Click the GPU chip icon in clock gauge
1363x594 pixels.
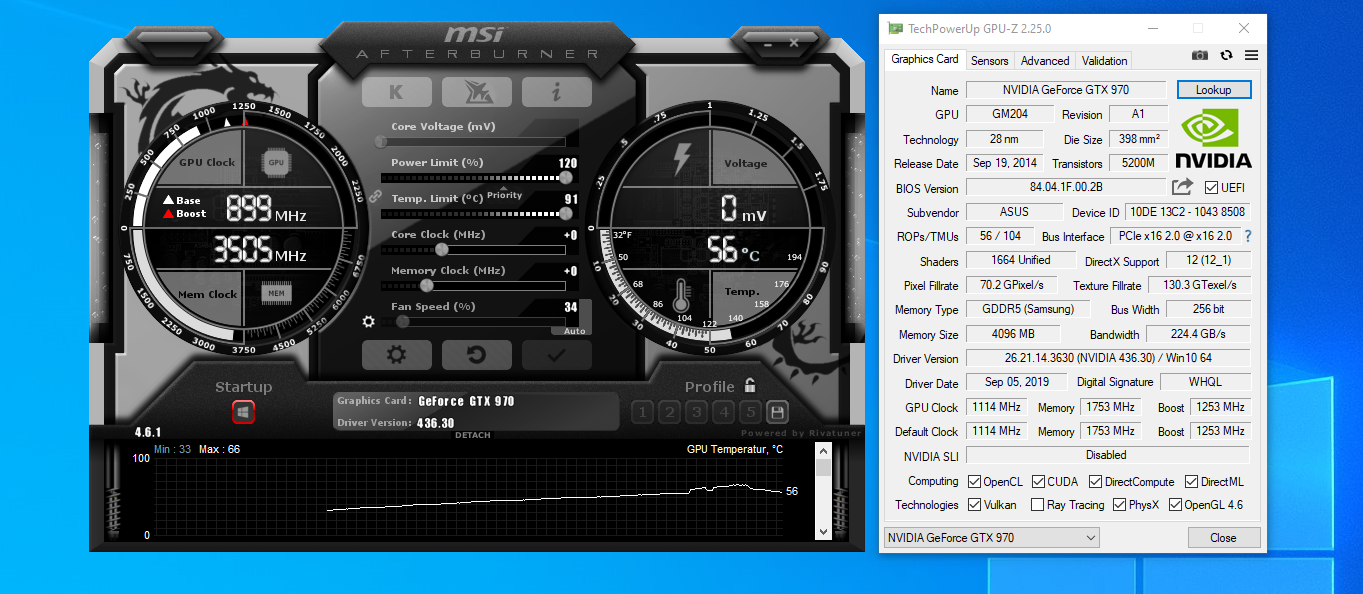pos(276,162)
